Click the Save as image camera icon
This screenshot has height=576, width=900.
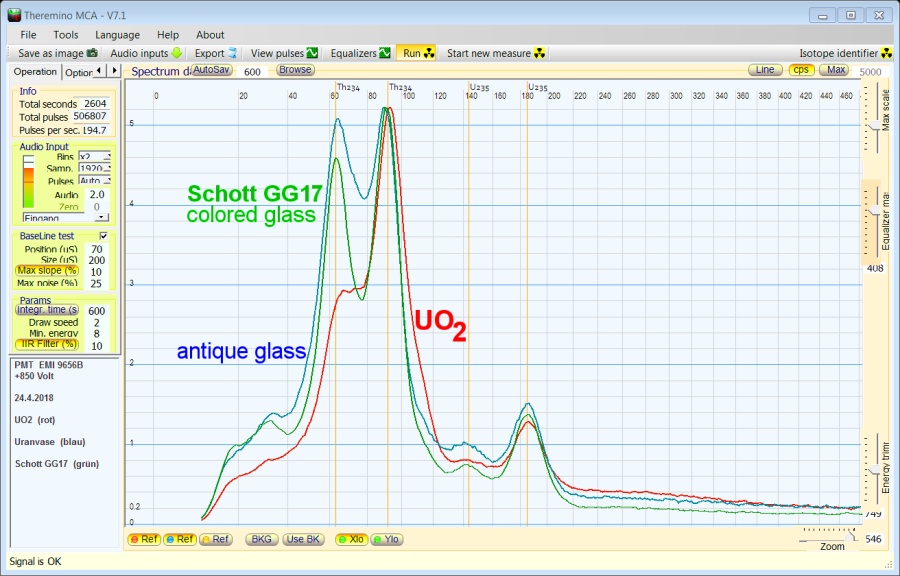92,53
